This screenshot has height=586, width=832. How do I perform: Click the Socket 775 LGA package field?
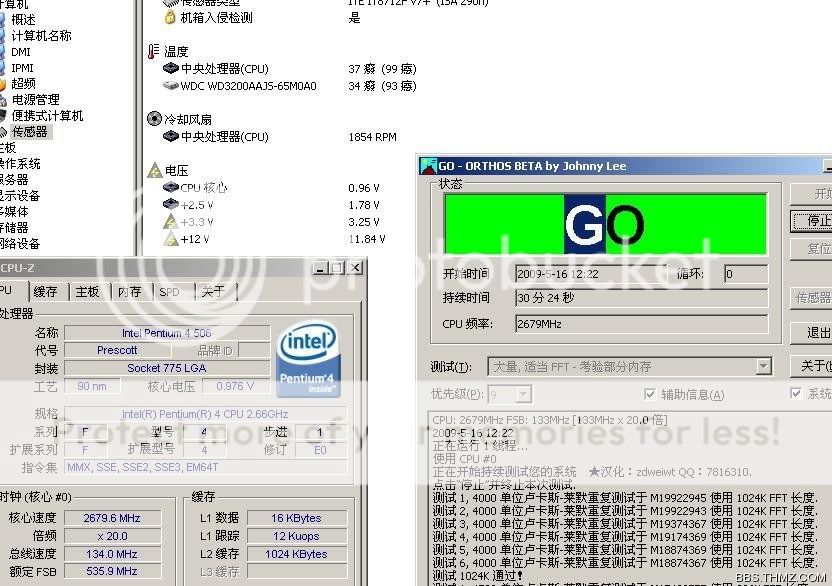[x=167, y=368]
